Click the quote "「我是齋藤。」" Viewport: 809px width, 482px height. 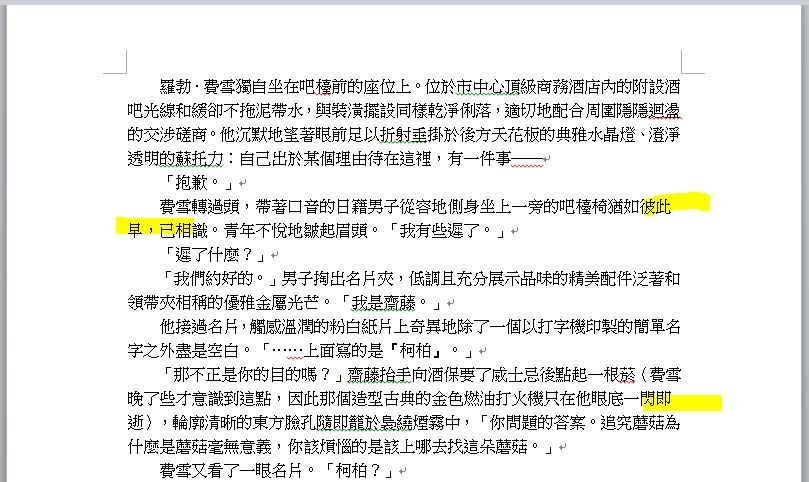392,302
